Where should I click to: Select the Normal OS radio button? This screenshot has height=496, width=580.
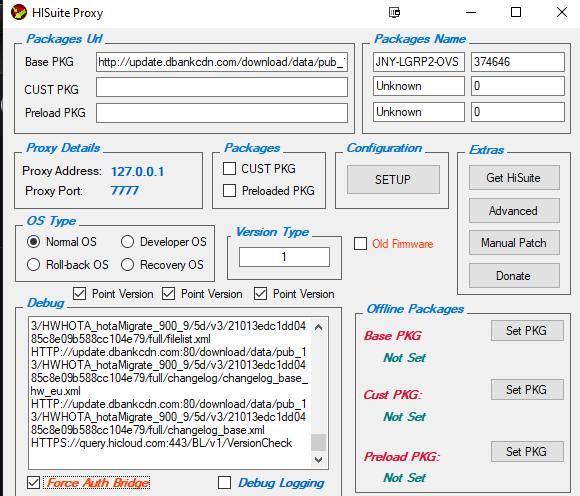click(x=33, y=242)
